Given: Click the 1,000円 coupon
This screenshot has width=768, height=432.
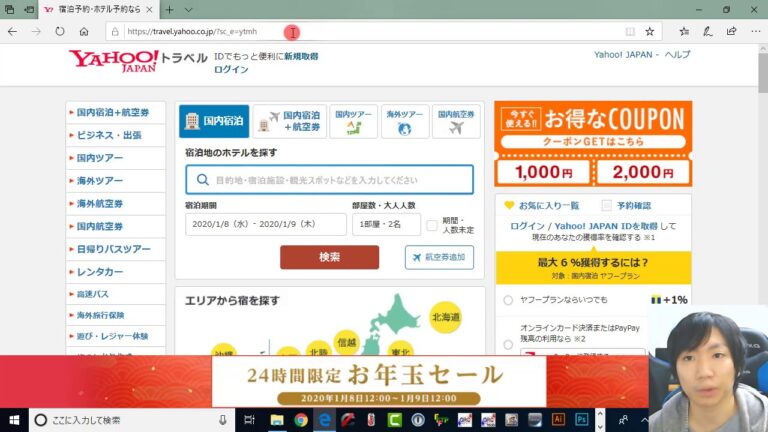Looking at the screenshot, I should point(544,172).
